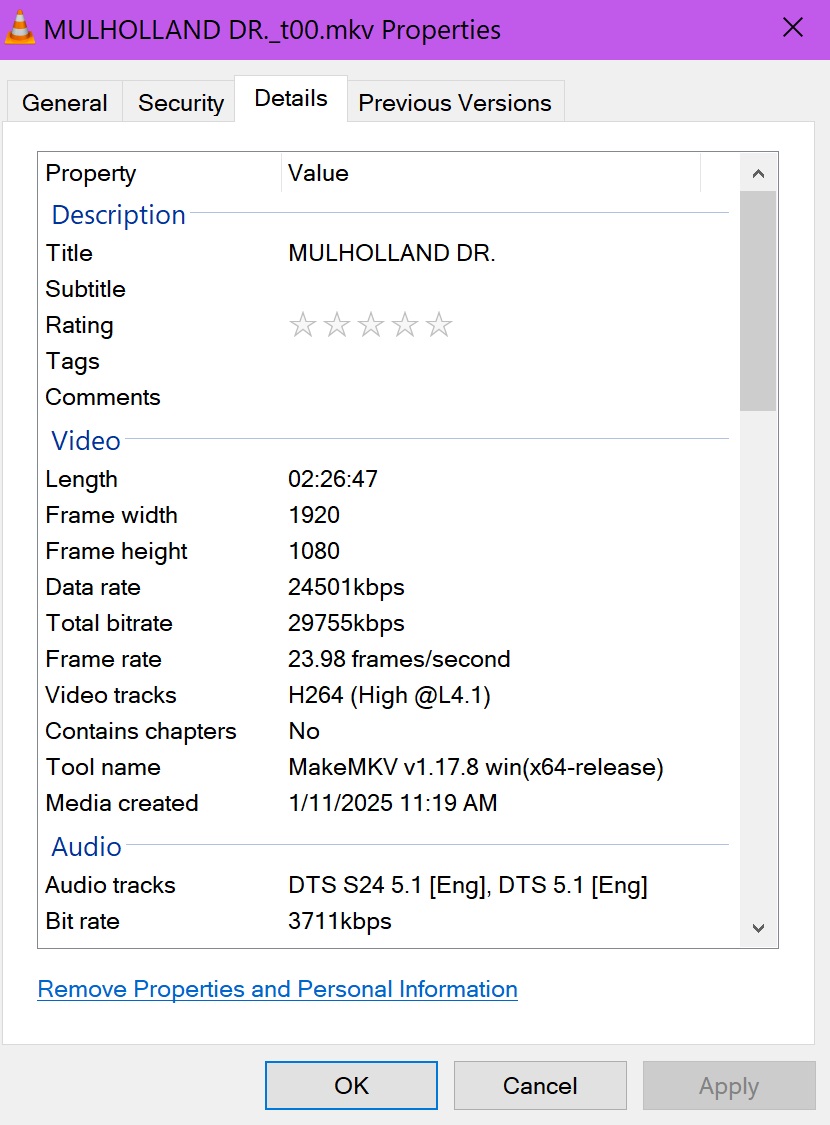Set rating to four stars
Screen dimensions: 830x1125
pos(405,325)
